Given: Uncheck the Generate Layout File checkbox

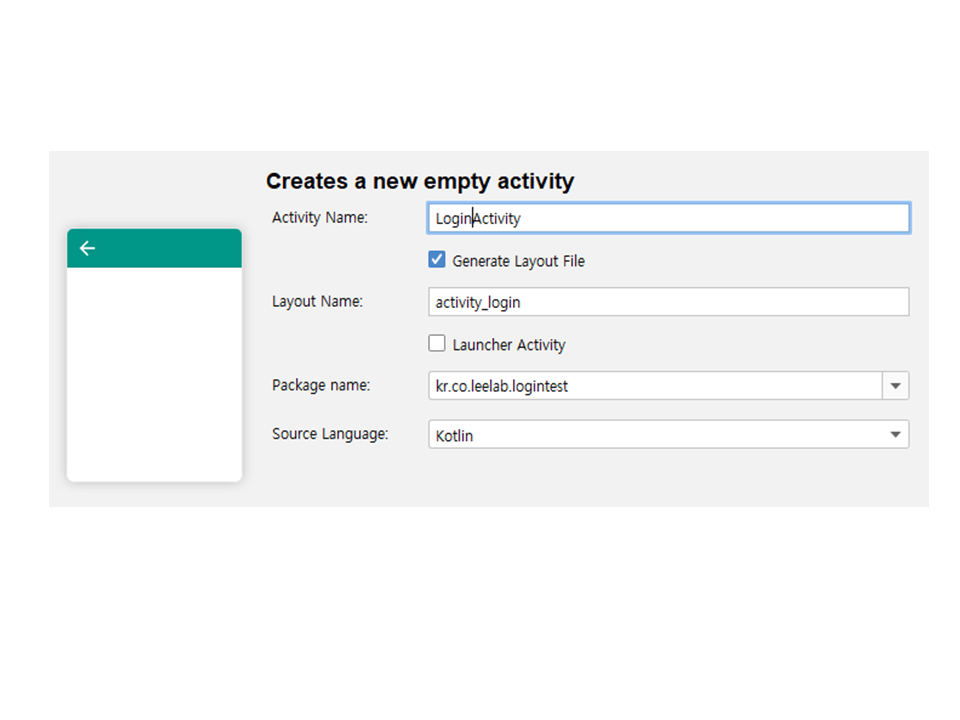Looking at the screenshot, I should pyautogui.click(x=437, y=260).
